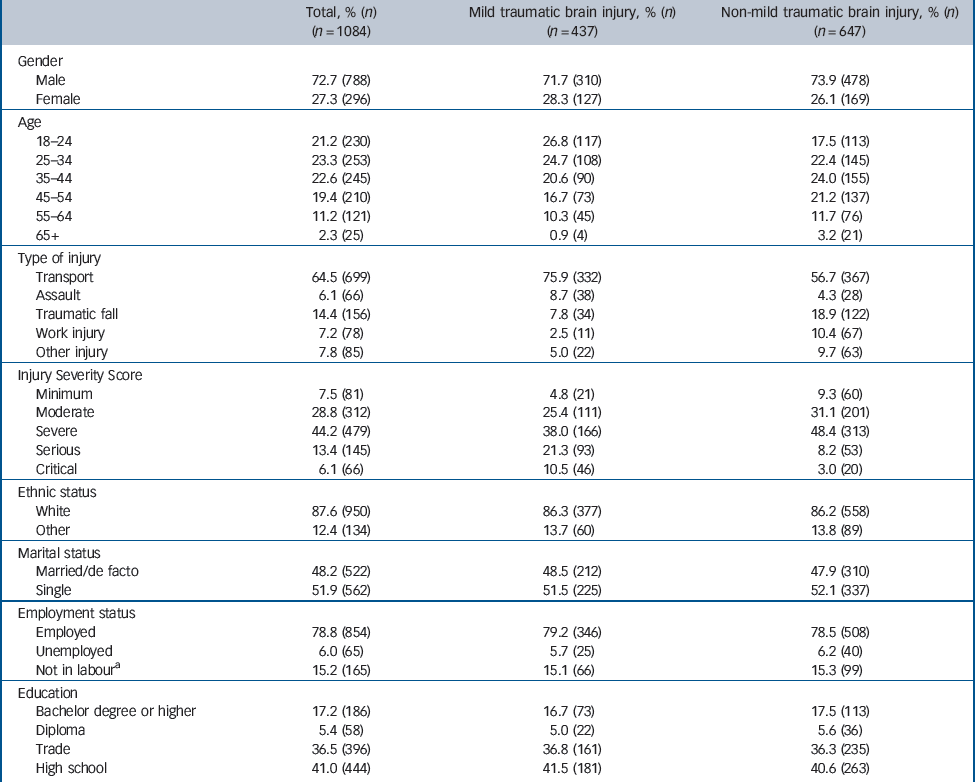The image size is (975, 782).
Task: Click the 'Total, % (n)' column header
Action: [x=343, y=12]
